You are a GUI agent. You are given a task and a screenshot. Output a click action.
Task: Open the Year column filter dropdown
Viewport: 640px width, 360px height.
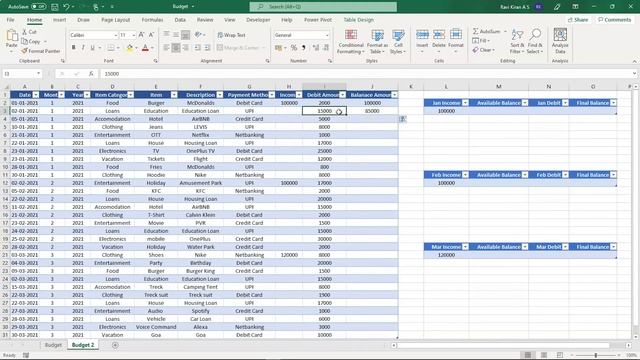(x=87, y=95)
